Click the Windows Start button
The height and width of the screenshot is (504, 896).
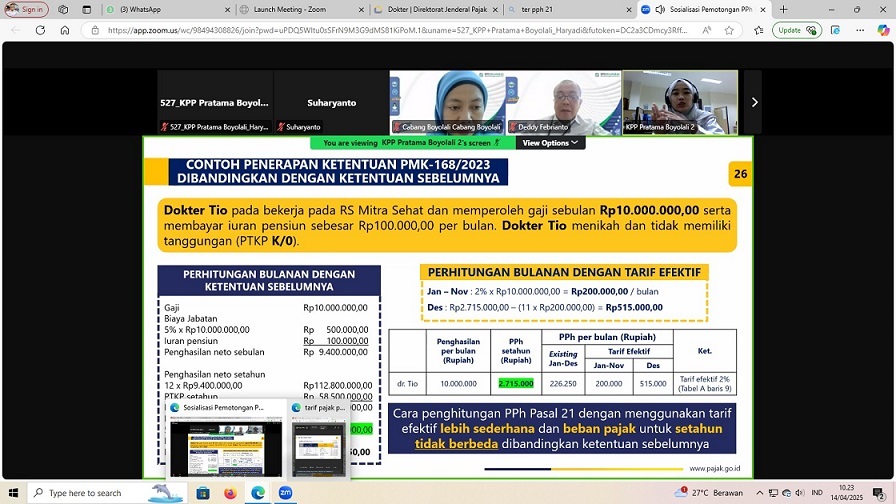coord(13,493)
